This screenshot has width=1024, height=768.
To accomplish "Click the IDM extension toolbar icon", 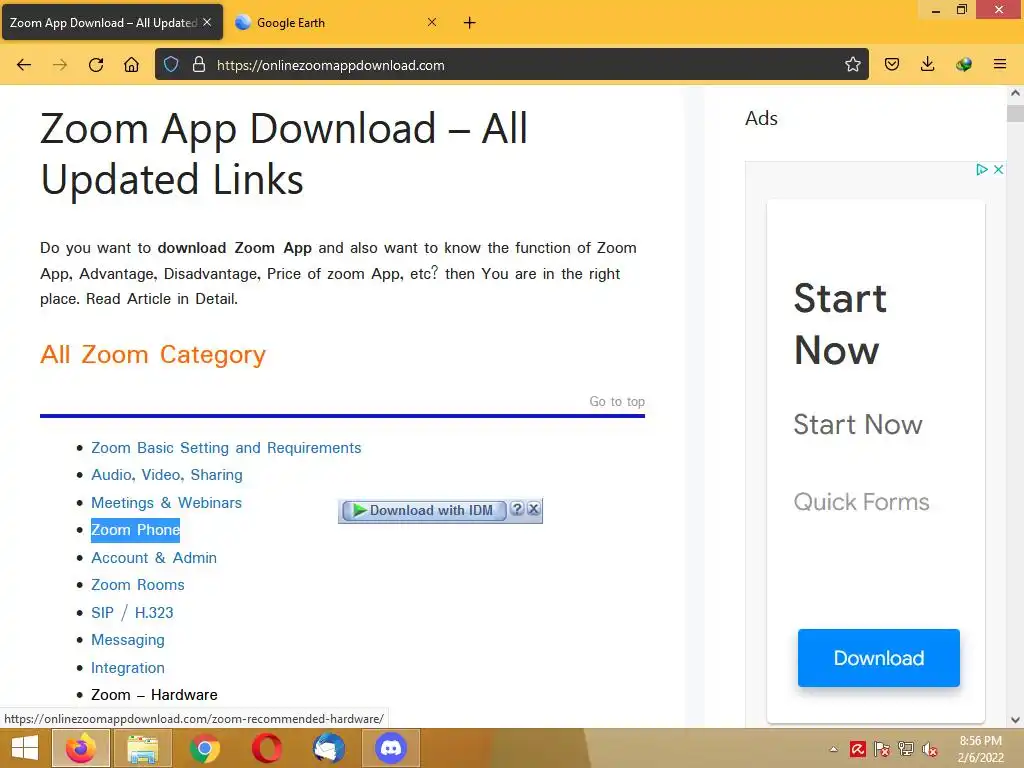I will (x=964, y=64).
